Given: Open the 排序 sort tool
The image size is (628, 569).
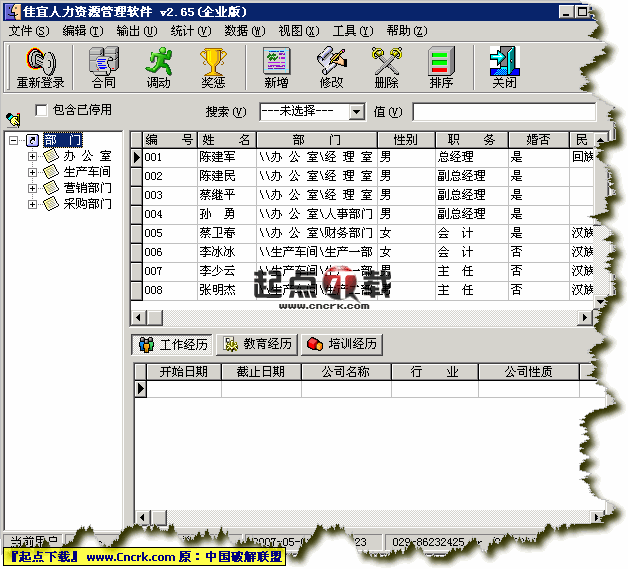Looking at the screenshot, I should pyautogui.click(x=441, y=67).
